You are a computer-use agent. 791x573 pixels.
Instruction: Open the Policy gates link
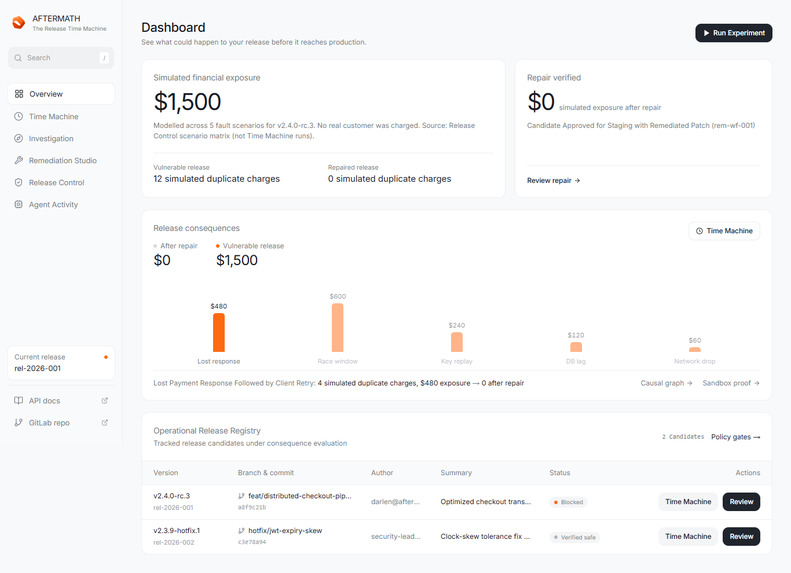736,437
